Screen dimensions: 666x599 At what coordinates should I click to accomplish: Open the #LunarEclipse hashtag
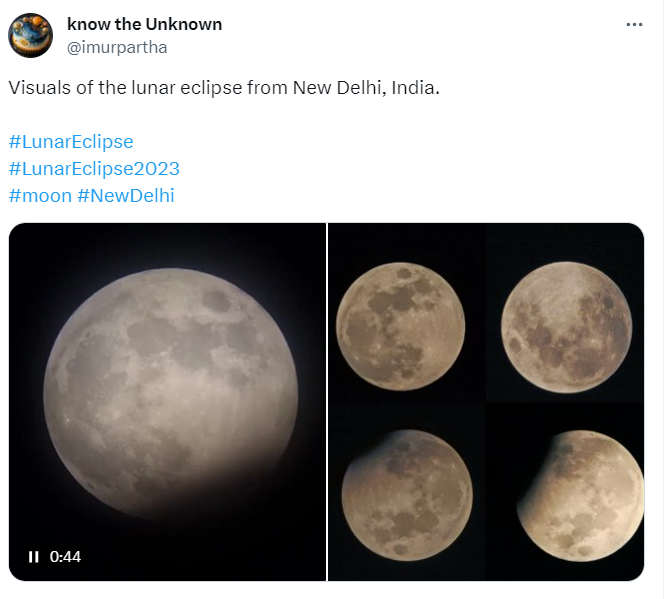70,141
